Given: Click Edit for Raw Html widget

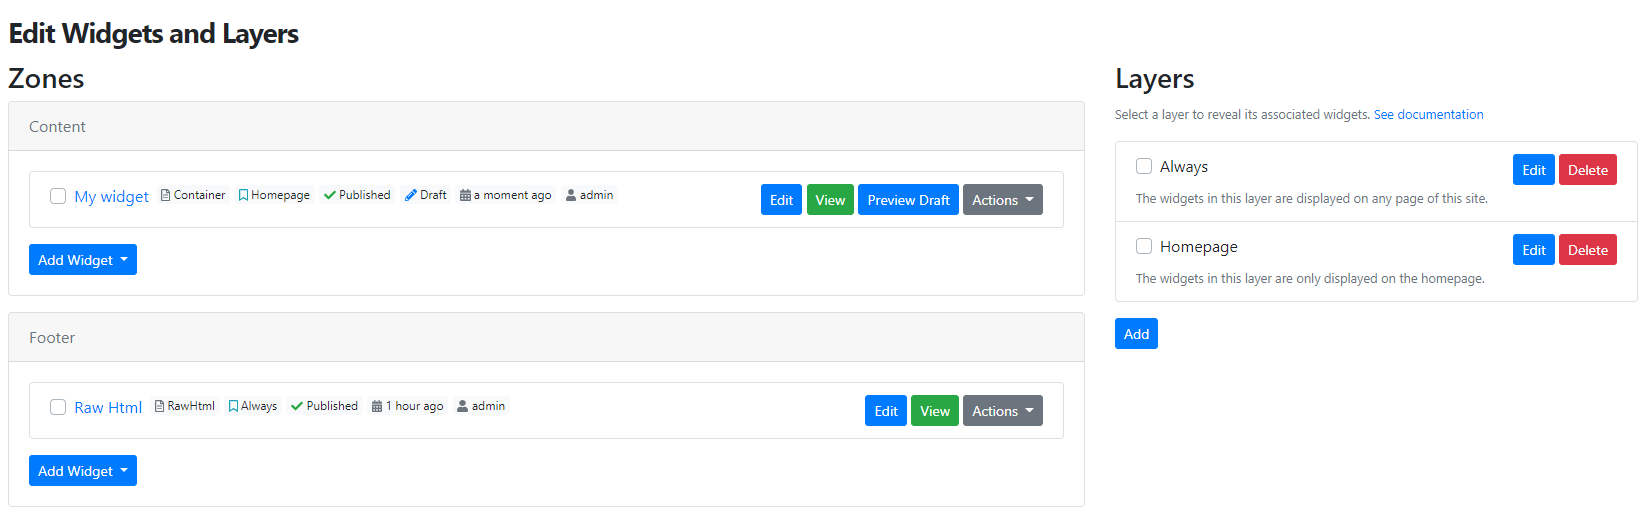Looking at the screenshot, I should click(x=886, y=411).
